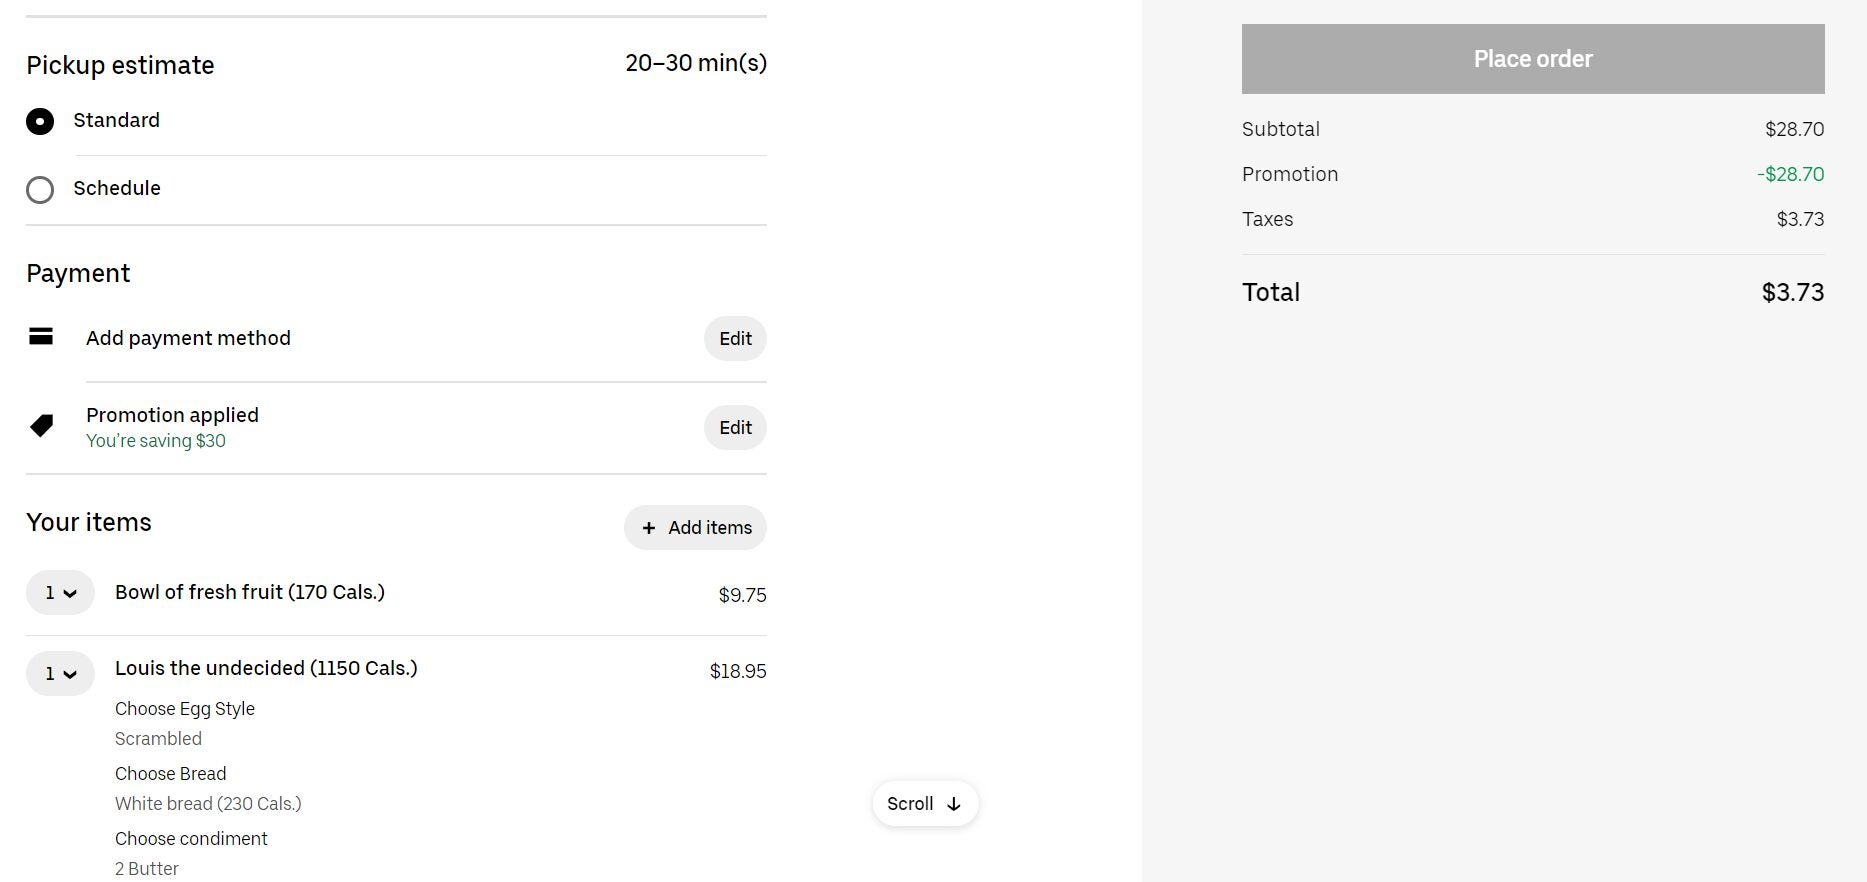Select the Schedule pickup option
The width and height of the screenshot is (1867, 882).
(40, 189)
